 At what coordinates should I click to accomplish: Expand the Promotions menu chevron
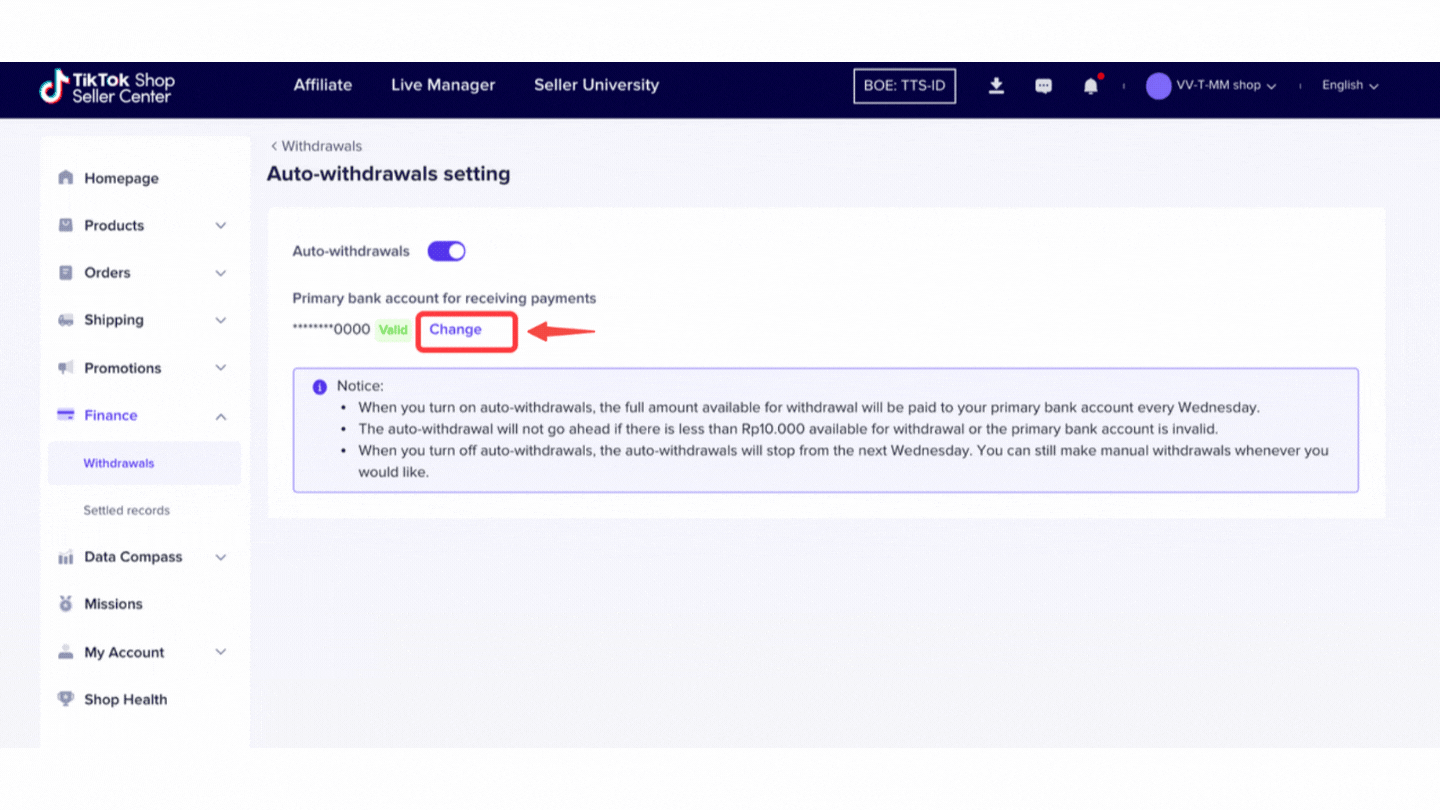(x=221, y=368)
